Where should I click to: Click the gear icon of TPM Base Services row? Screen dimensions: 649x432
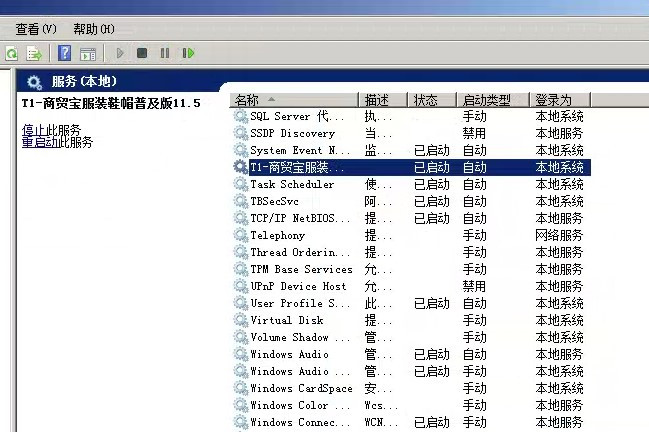[240, 269]
